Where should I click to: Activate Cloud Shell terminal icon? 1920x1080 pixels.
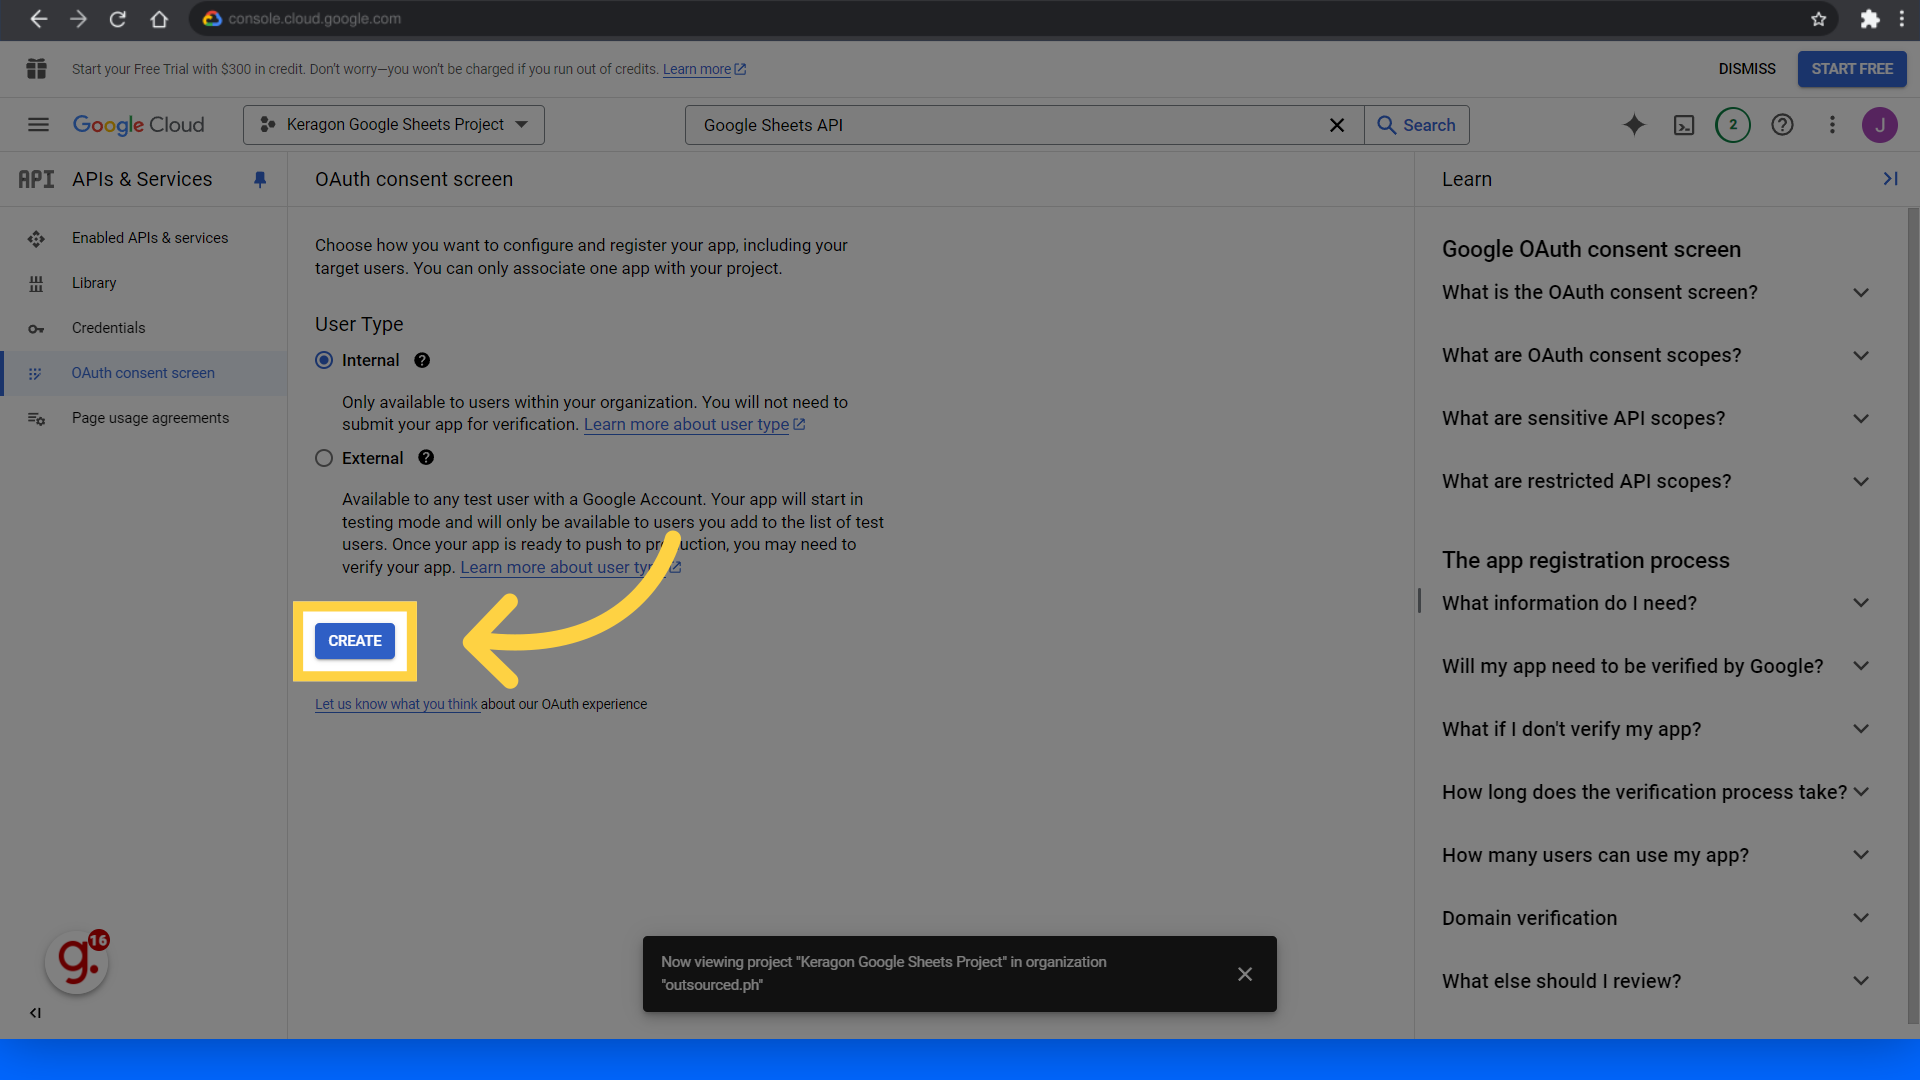1684,125
